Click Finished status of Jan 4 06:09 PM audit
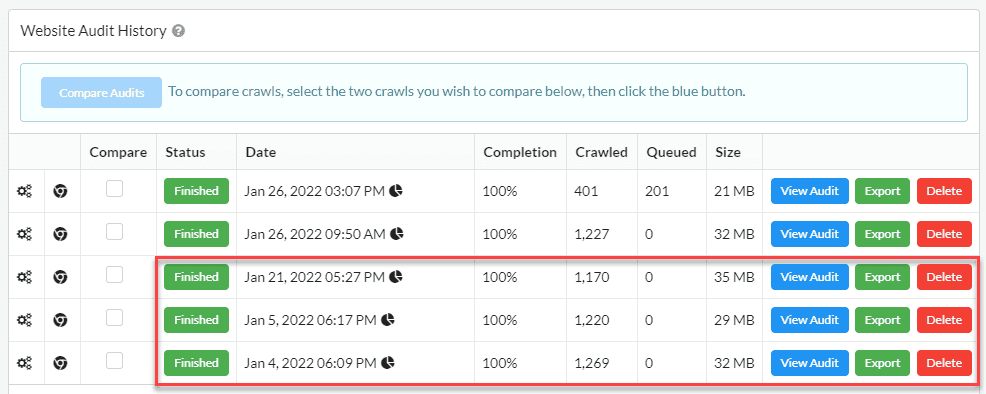Screen dimensions: 986x394 tap(196, 363)
